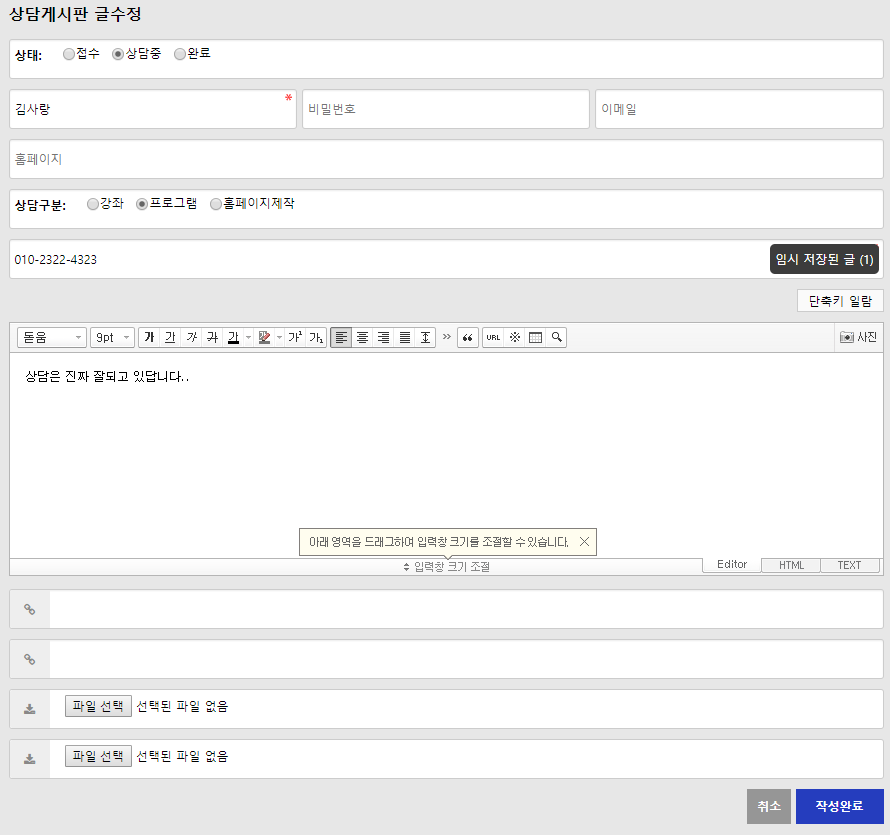This screenshot has height=835, width=890.
Task: Open the 9pt font size dropdown
Action: click(x=112, y=338)
